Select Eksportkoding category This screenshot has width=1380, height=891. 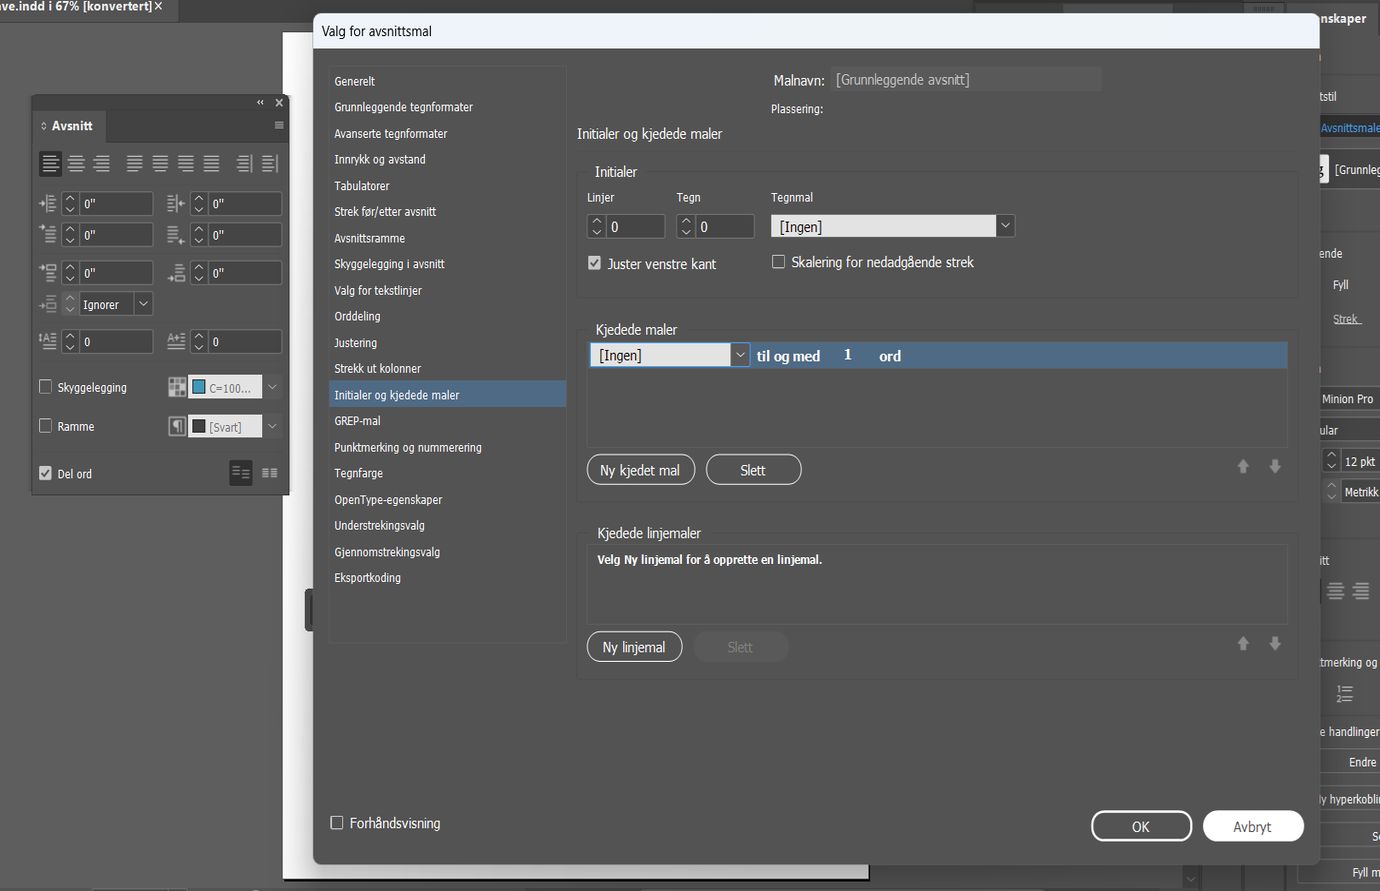click(x=367, y=578)
